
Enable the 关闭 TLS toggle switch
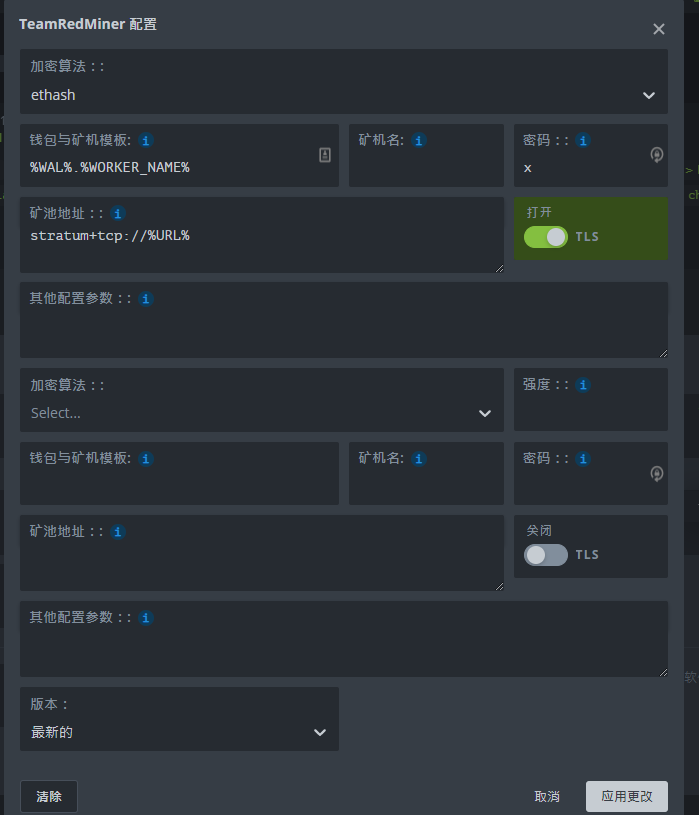546,555
